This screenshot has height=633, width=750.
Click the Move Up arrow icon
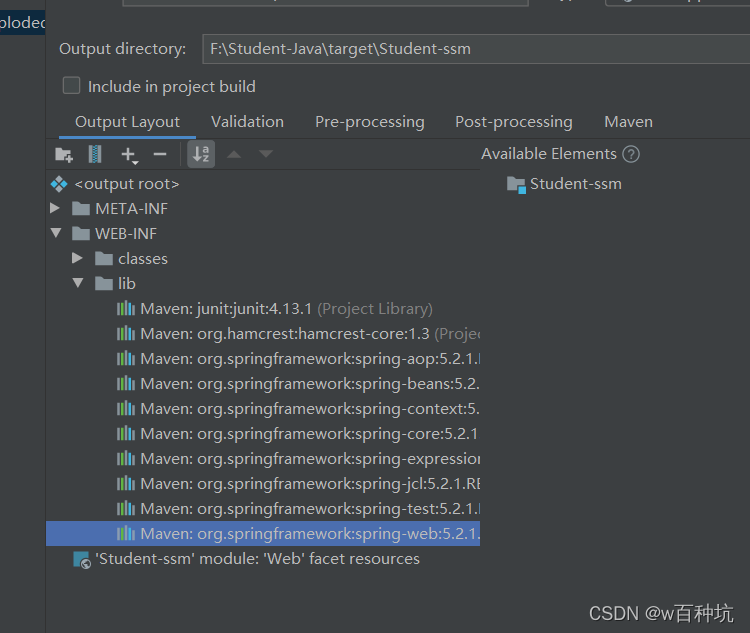coord(234,154)
